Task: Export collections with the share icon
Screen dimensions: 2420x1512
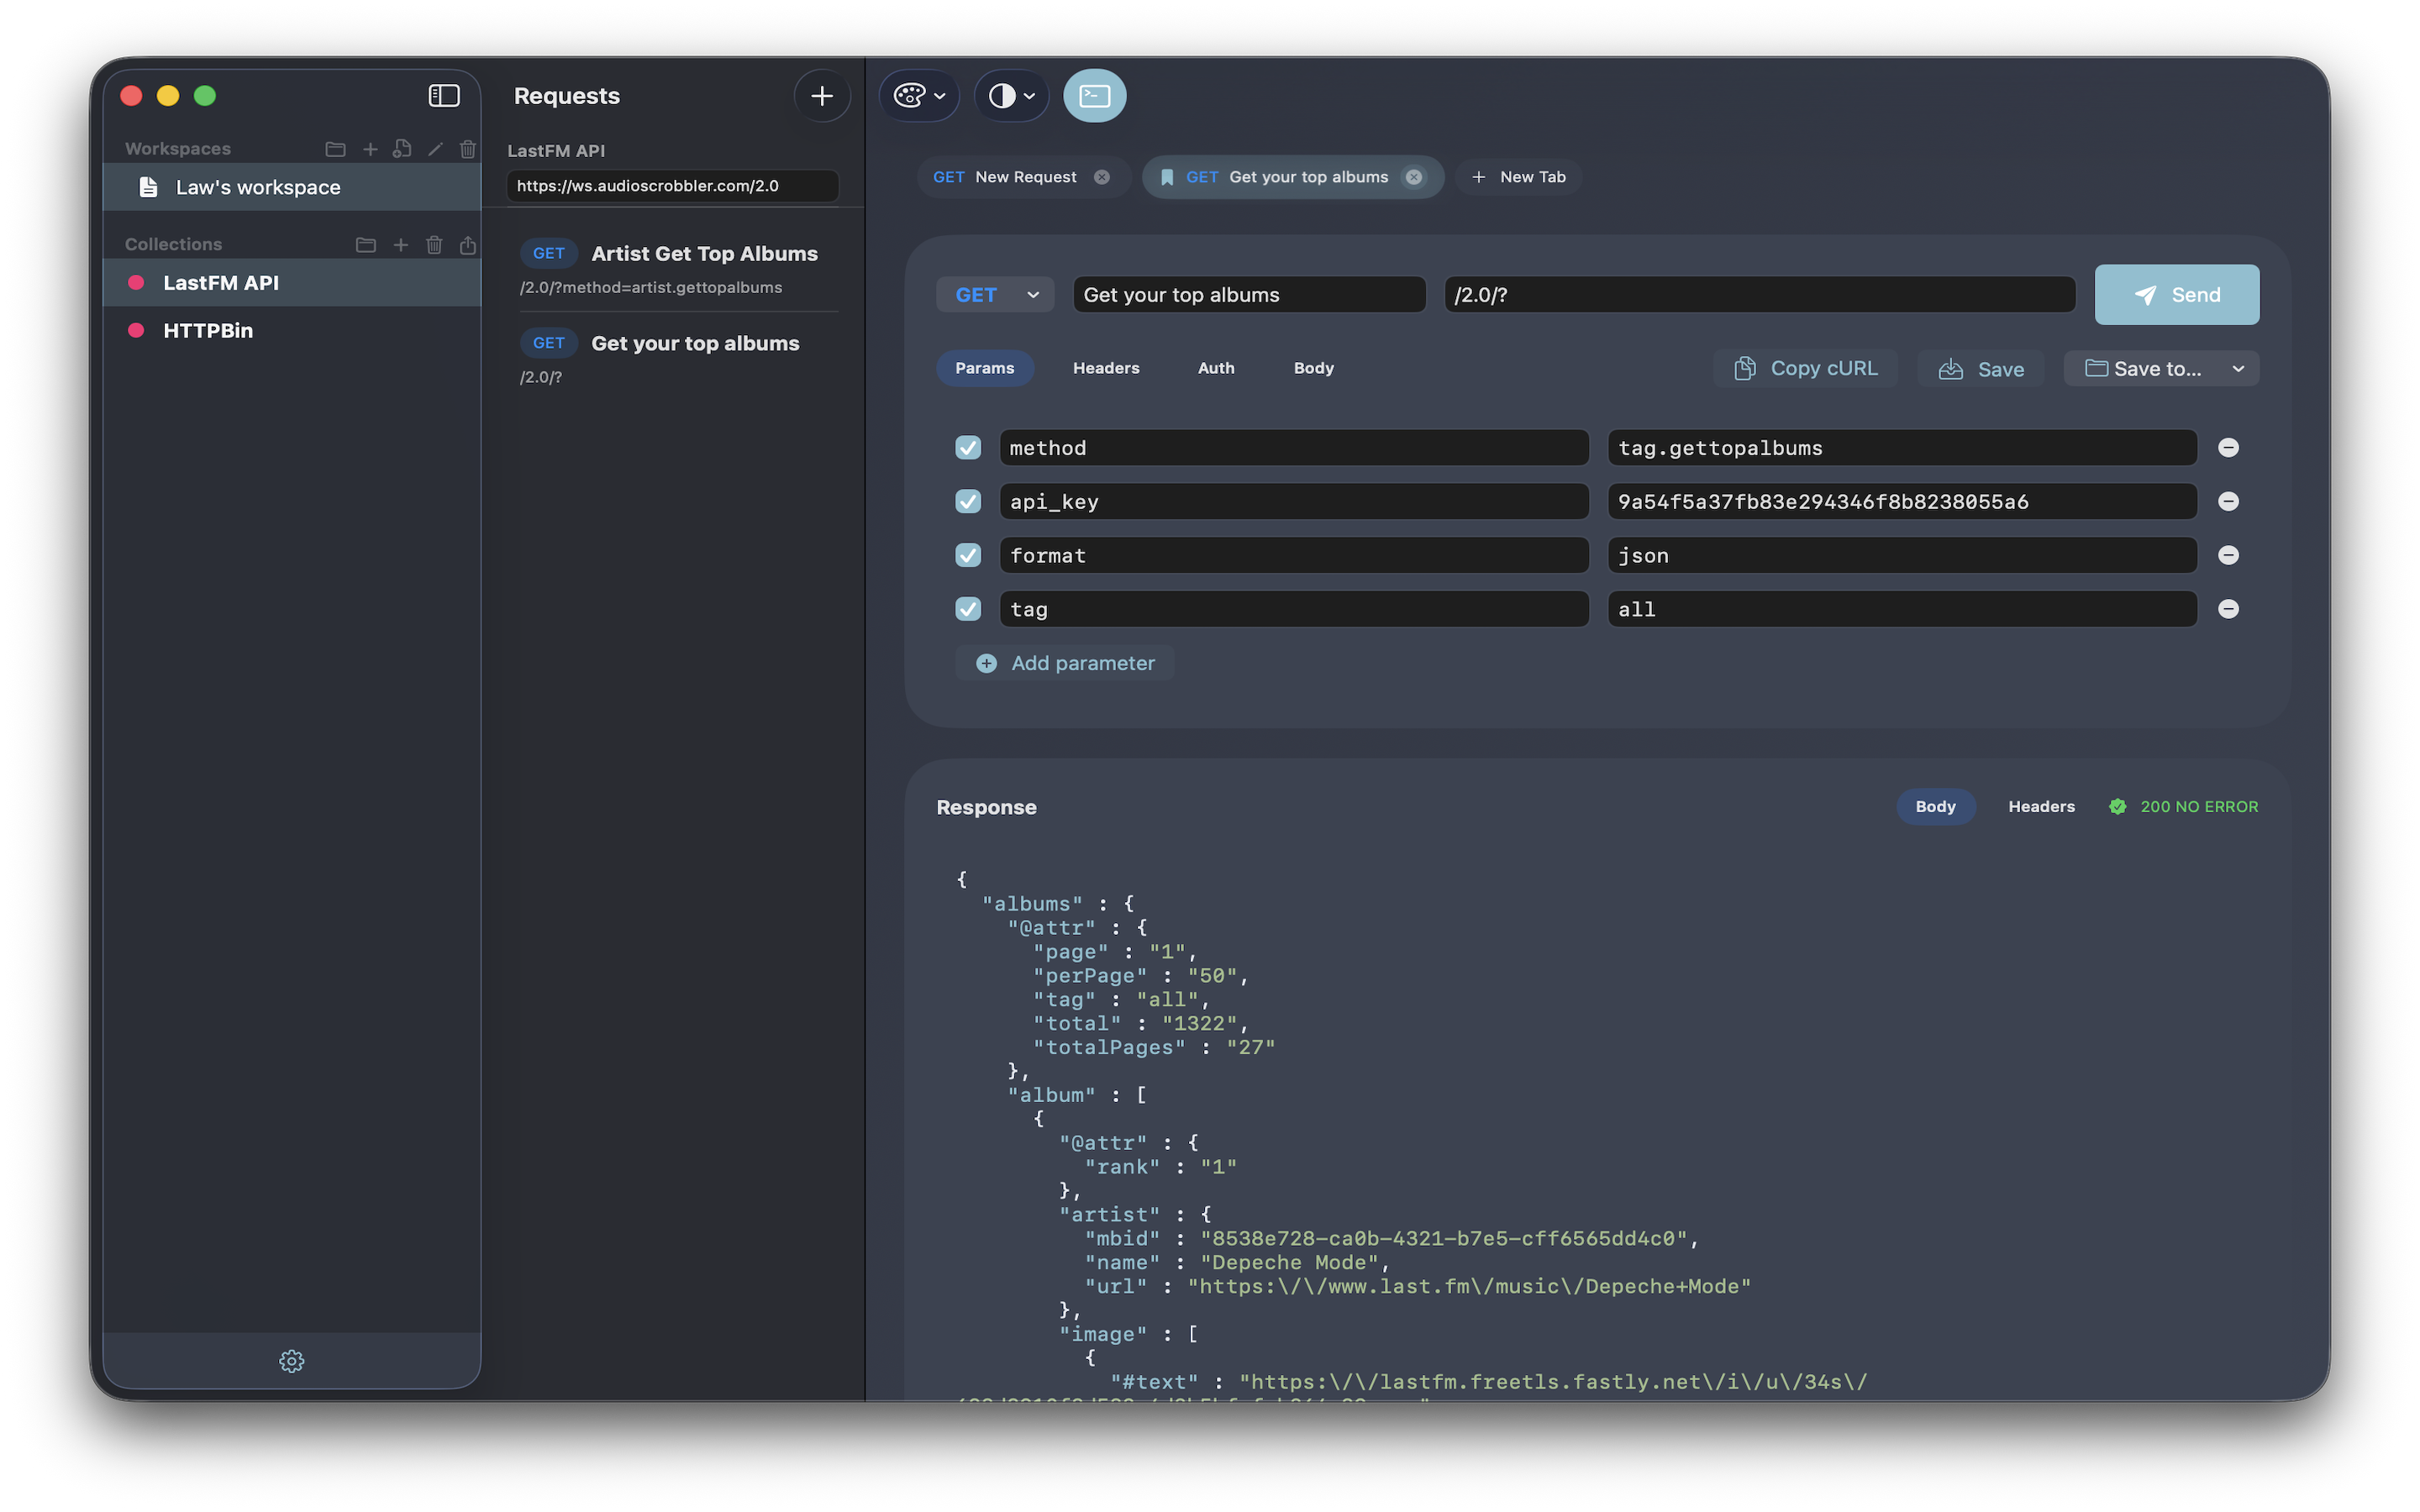Action: tap(468, 244)
